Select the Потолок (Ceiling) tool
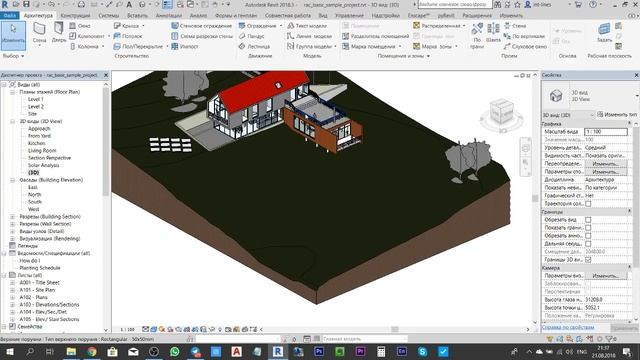 (127, 36)
